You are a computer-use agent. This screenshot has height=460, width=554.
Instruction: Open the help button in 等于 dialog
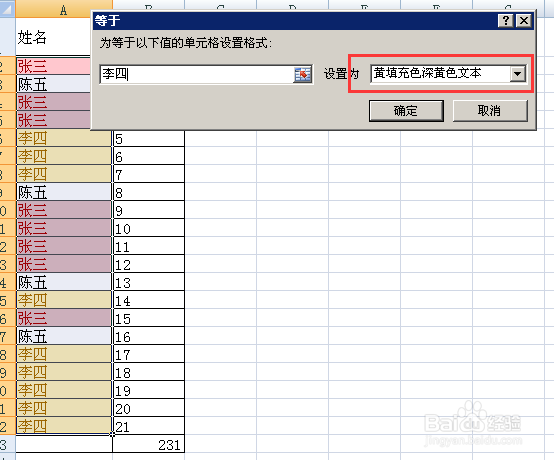[506, 20]
